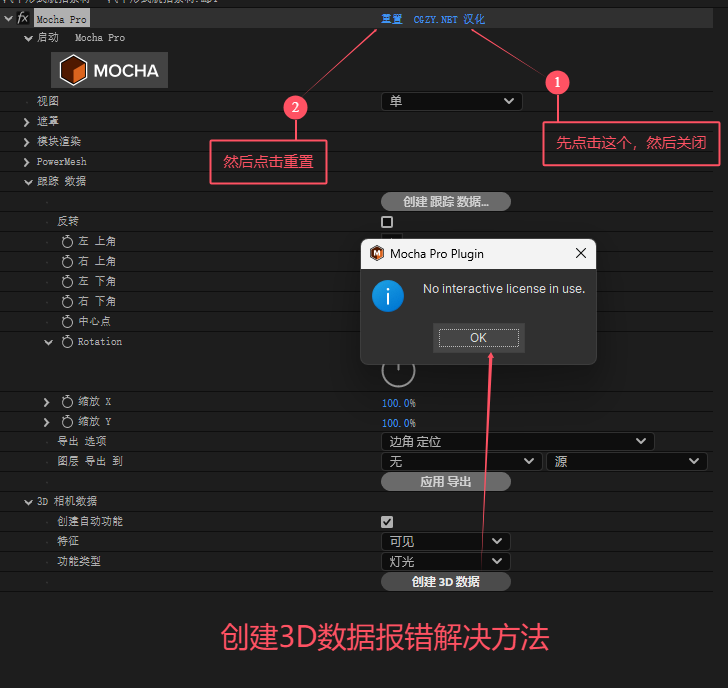This screenshot has height=688, width=728.
Task: Toggle stopwatch for 缩放 X
Action: click(67, 402)
